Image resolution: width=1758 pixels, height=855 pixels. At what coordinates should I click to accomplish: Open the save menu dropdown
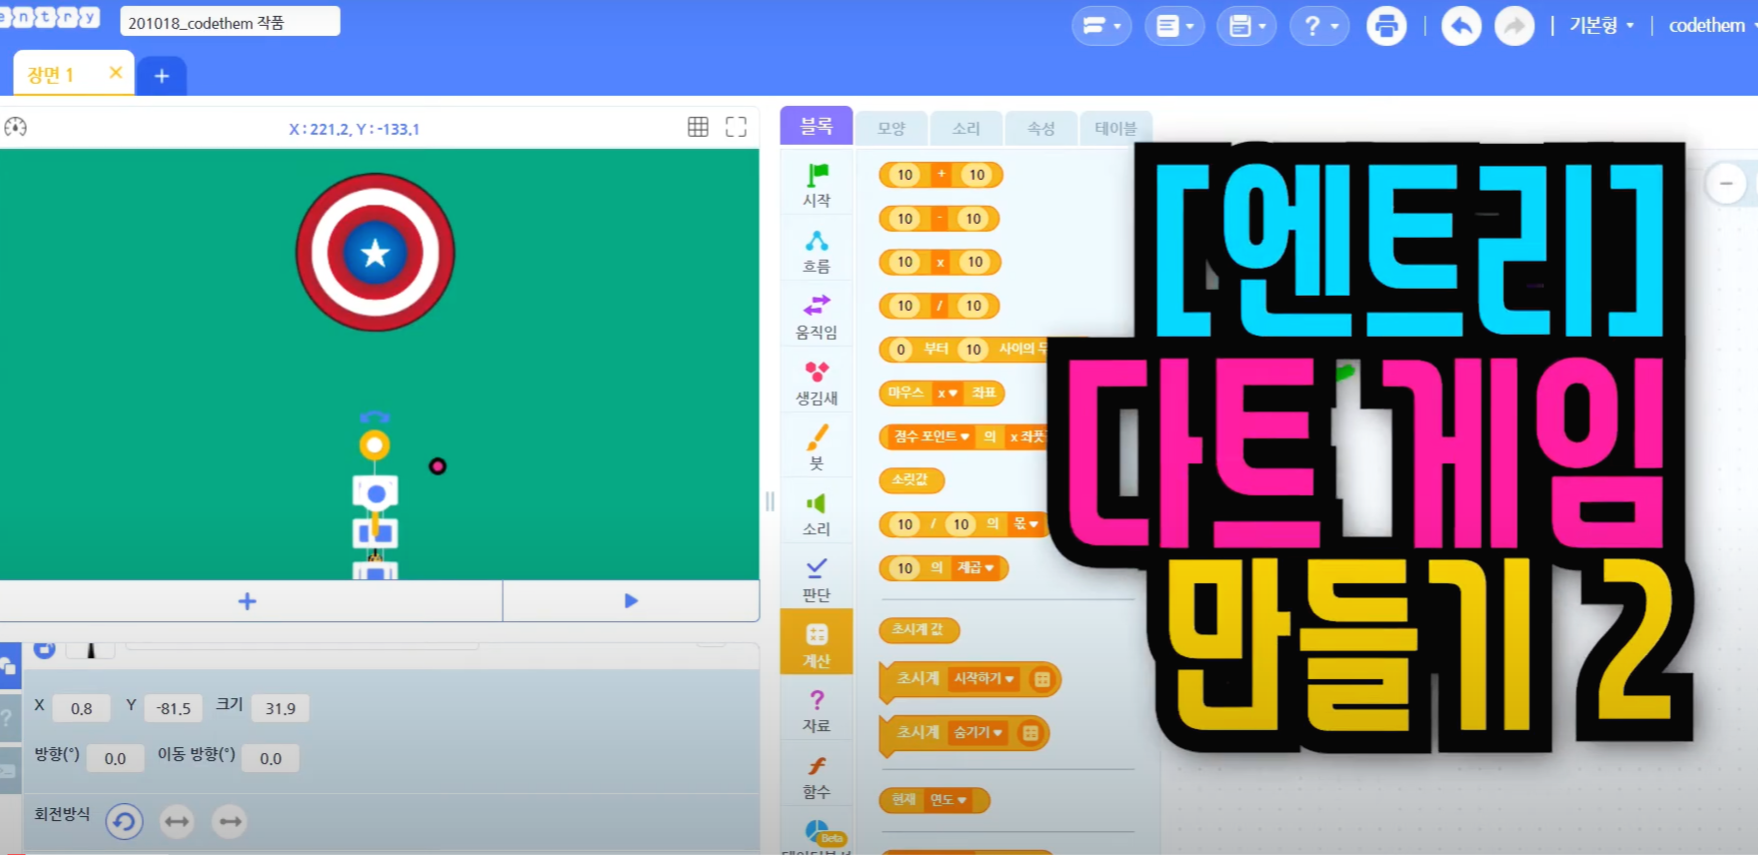point(1247,26)
